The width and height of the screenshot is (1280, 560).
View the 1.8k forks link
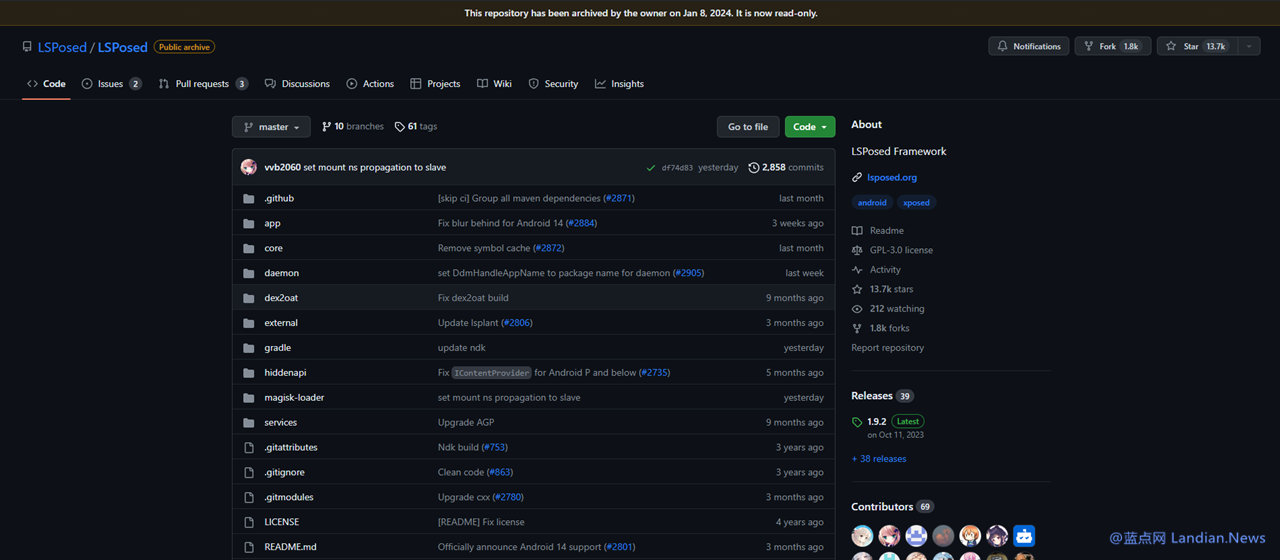881,328
